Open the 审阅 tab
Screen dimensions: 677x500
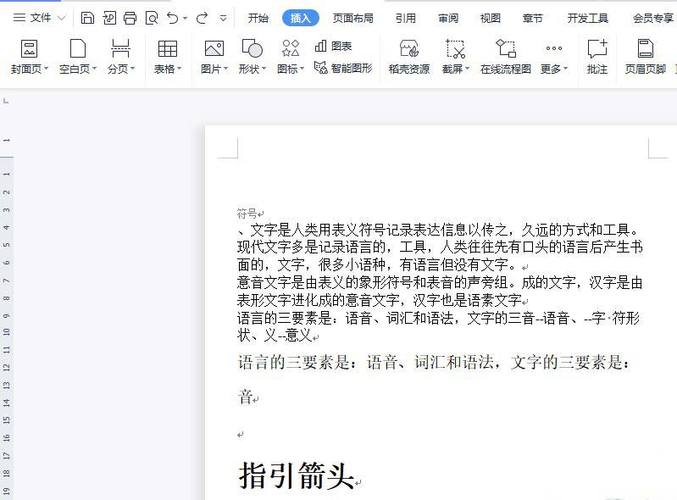[448, 18]
